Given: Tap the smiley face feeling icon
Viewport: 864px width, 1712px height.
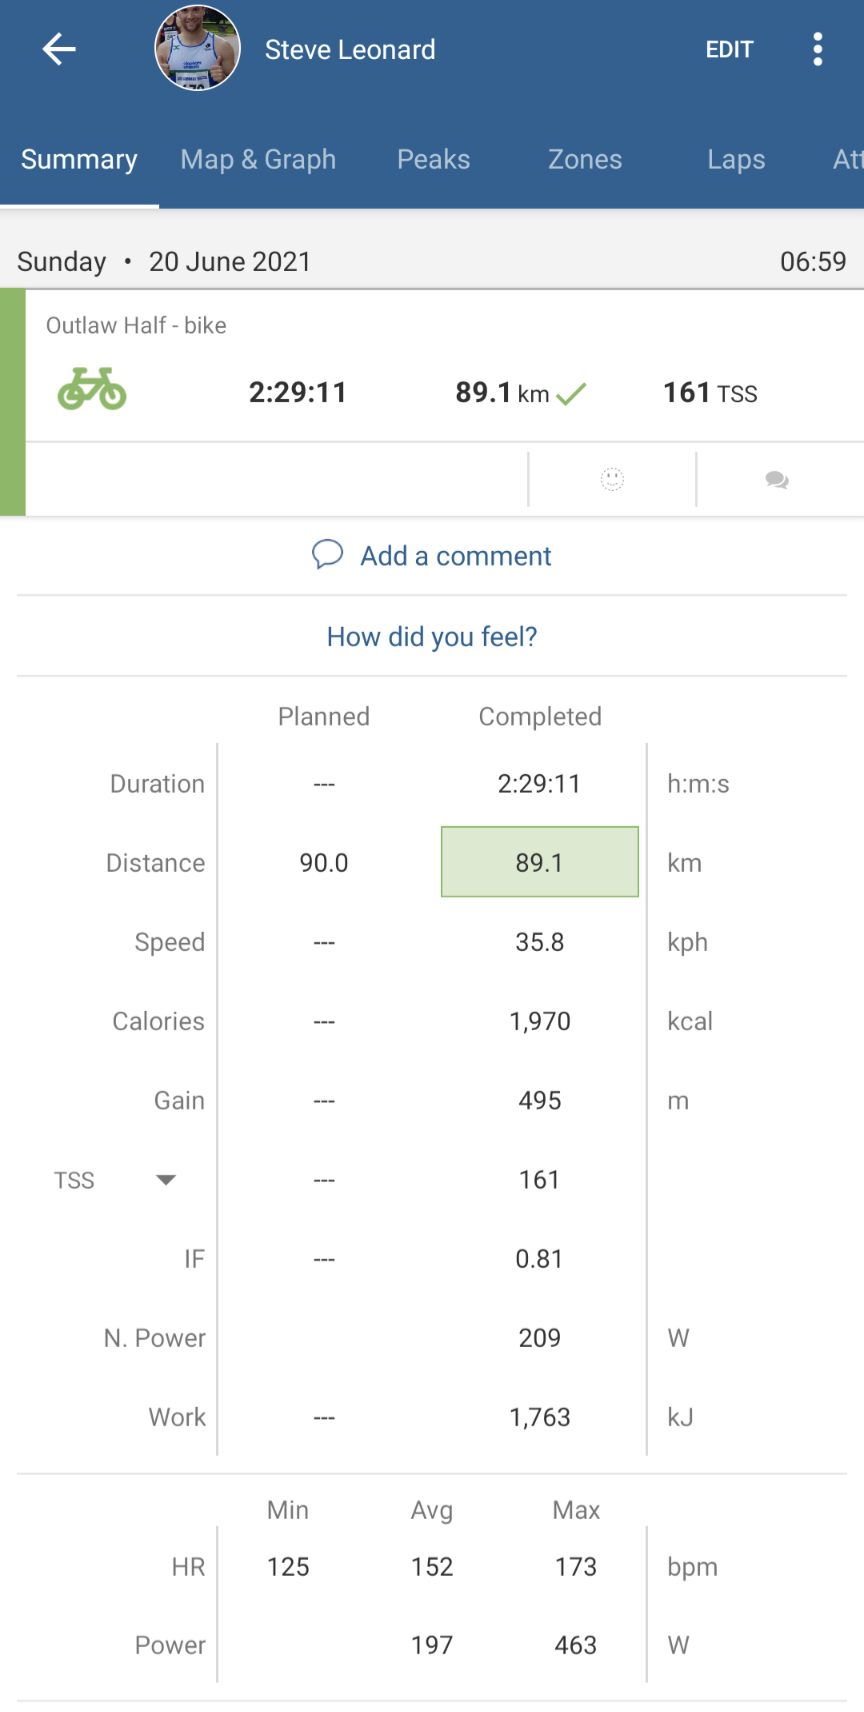Looking at the screenshot, I should click(x=612, y=480).
